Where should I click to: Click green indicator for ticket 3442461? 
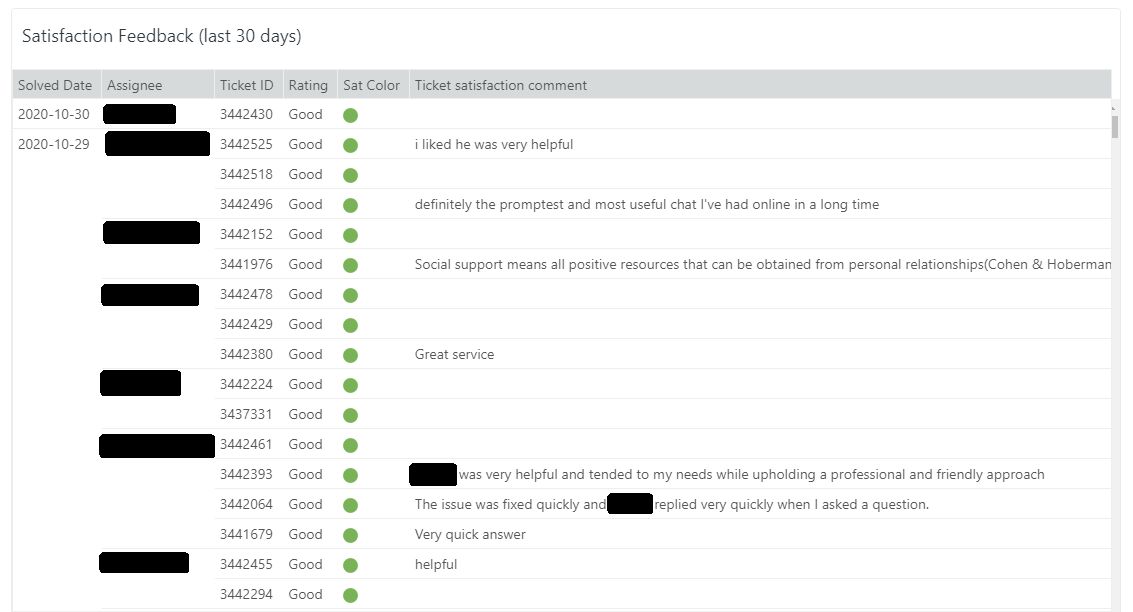(350, 445)
